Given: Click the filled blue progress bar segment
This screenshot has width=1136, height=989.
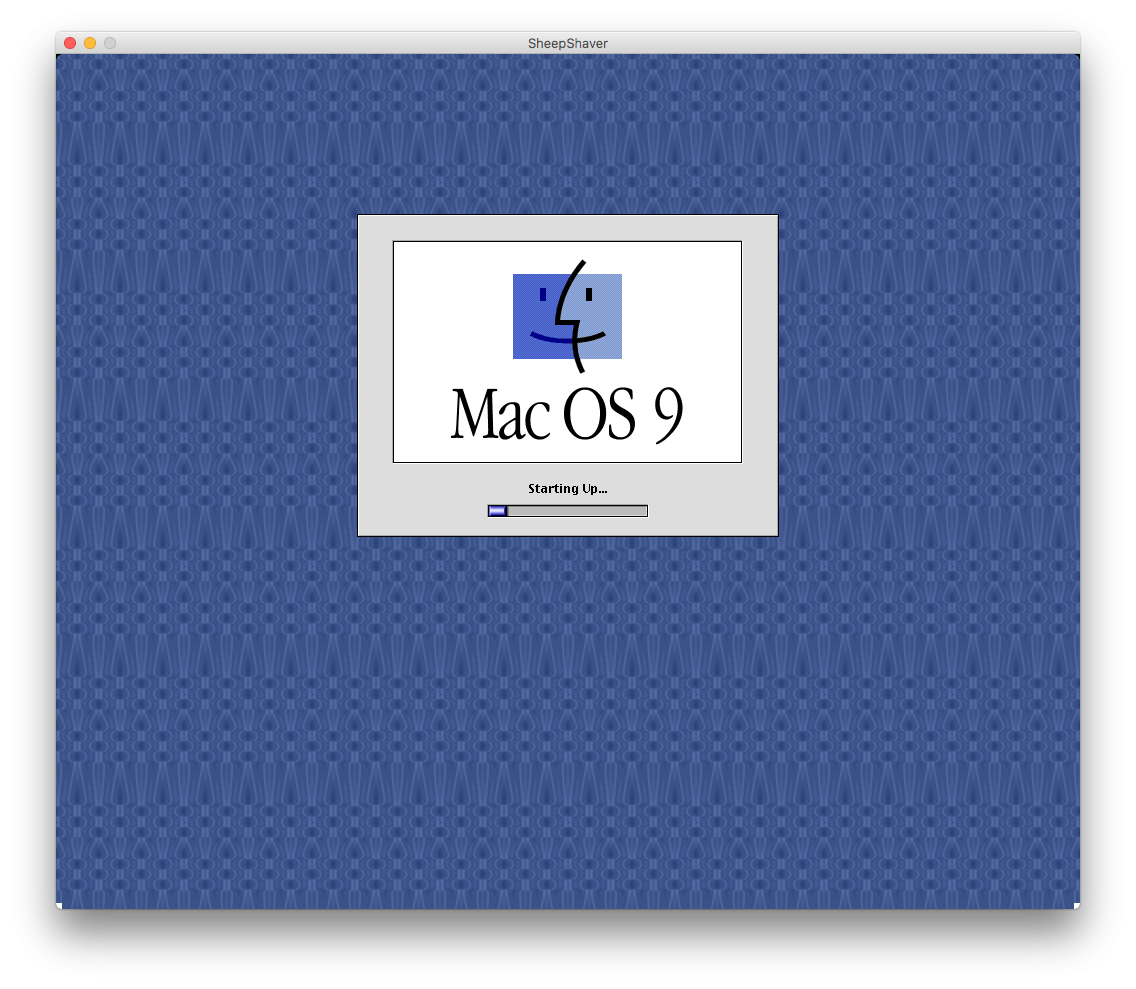Looking at the screenshot, I should point(497,511).
